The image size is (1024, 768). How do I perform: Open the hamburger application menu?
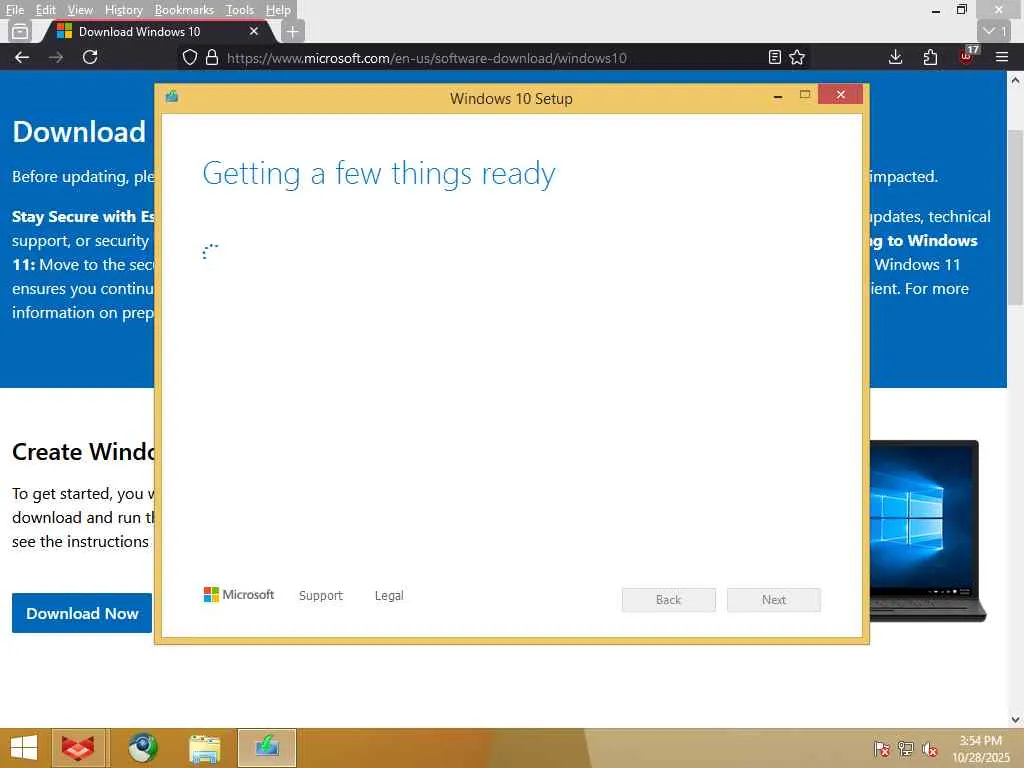(x=1002, y=57)
